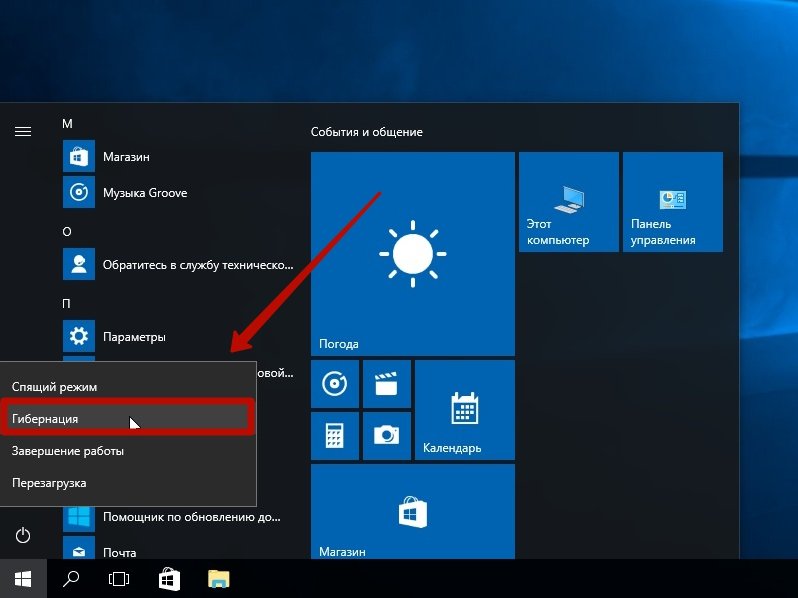Open the Панель управления tile
The width and height of the screenshot is (798, 598).
672,203
